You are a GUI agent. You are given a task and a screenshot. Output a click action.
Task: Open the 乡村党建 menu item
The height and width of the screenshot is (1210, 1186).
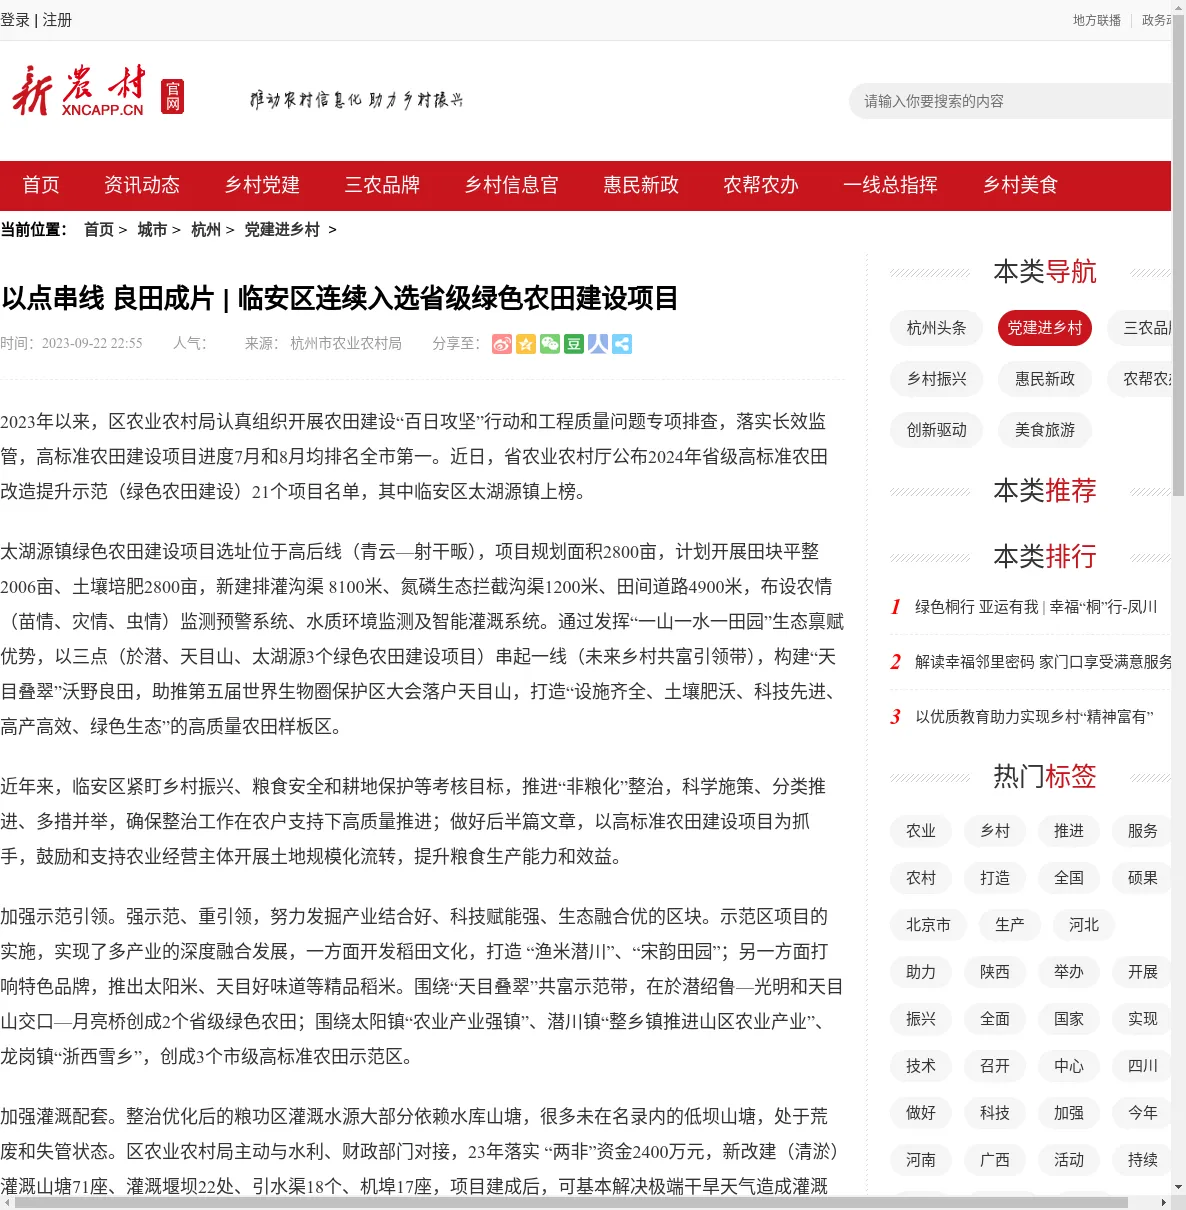coord(262,185)
